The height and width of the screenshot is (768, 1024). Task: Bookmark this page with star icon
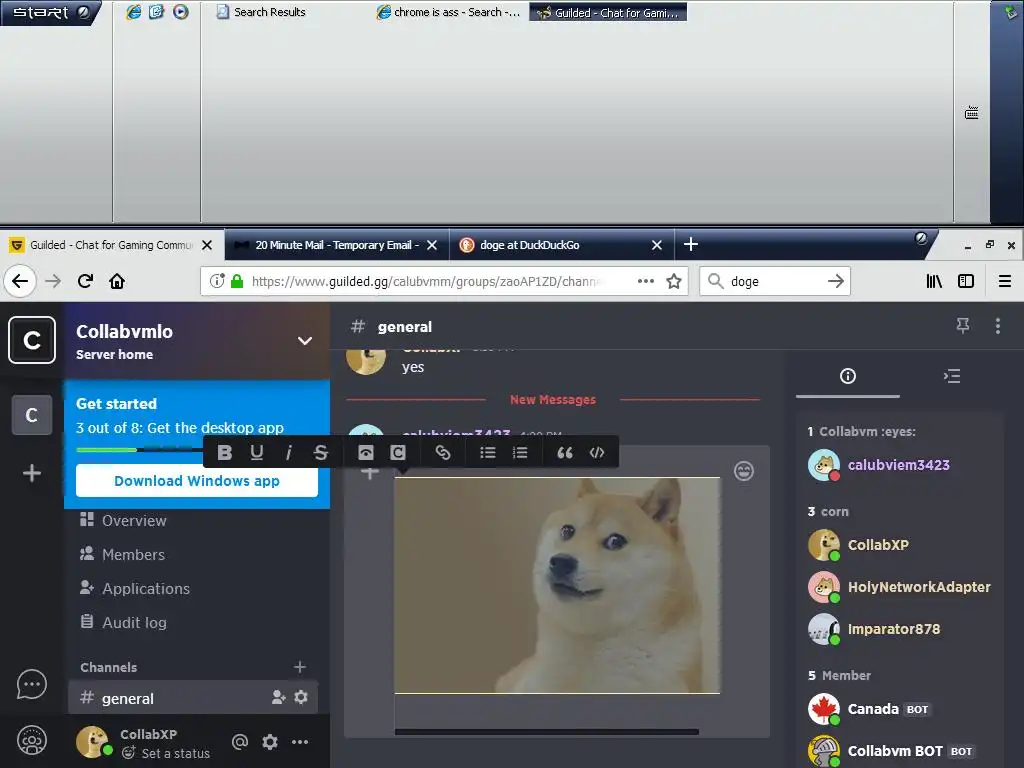coord(673,281)
